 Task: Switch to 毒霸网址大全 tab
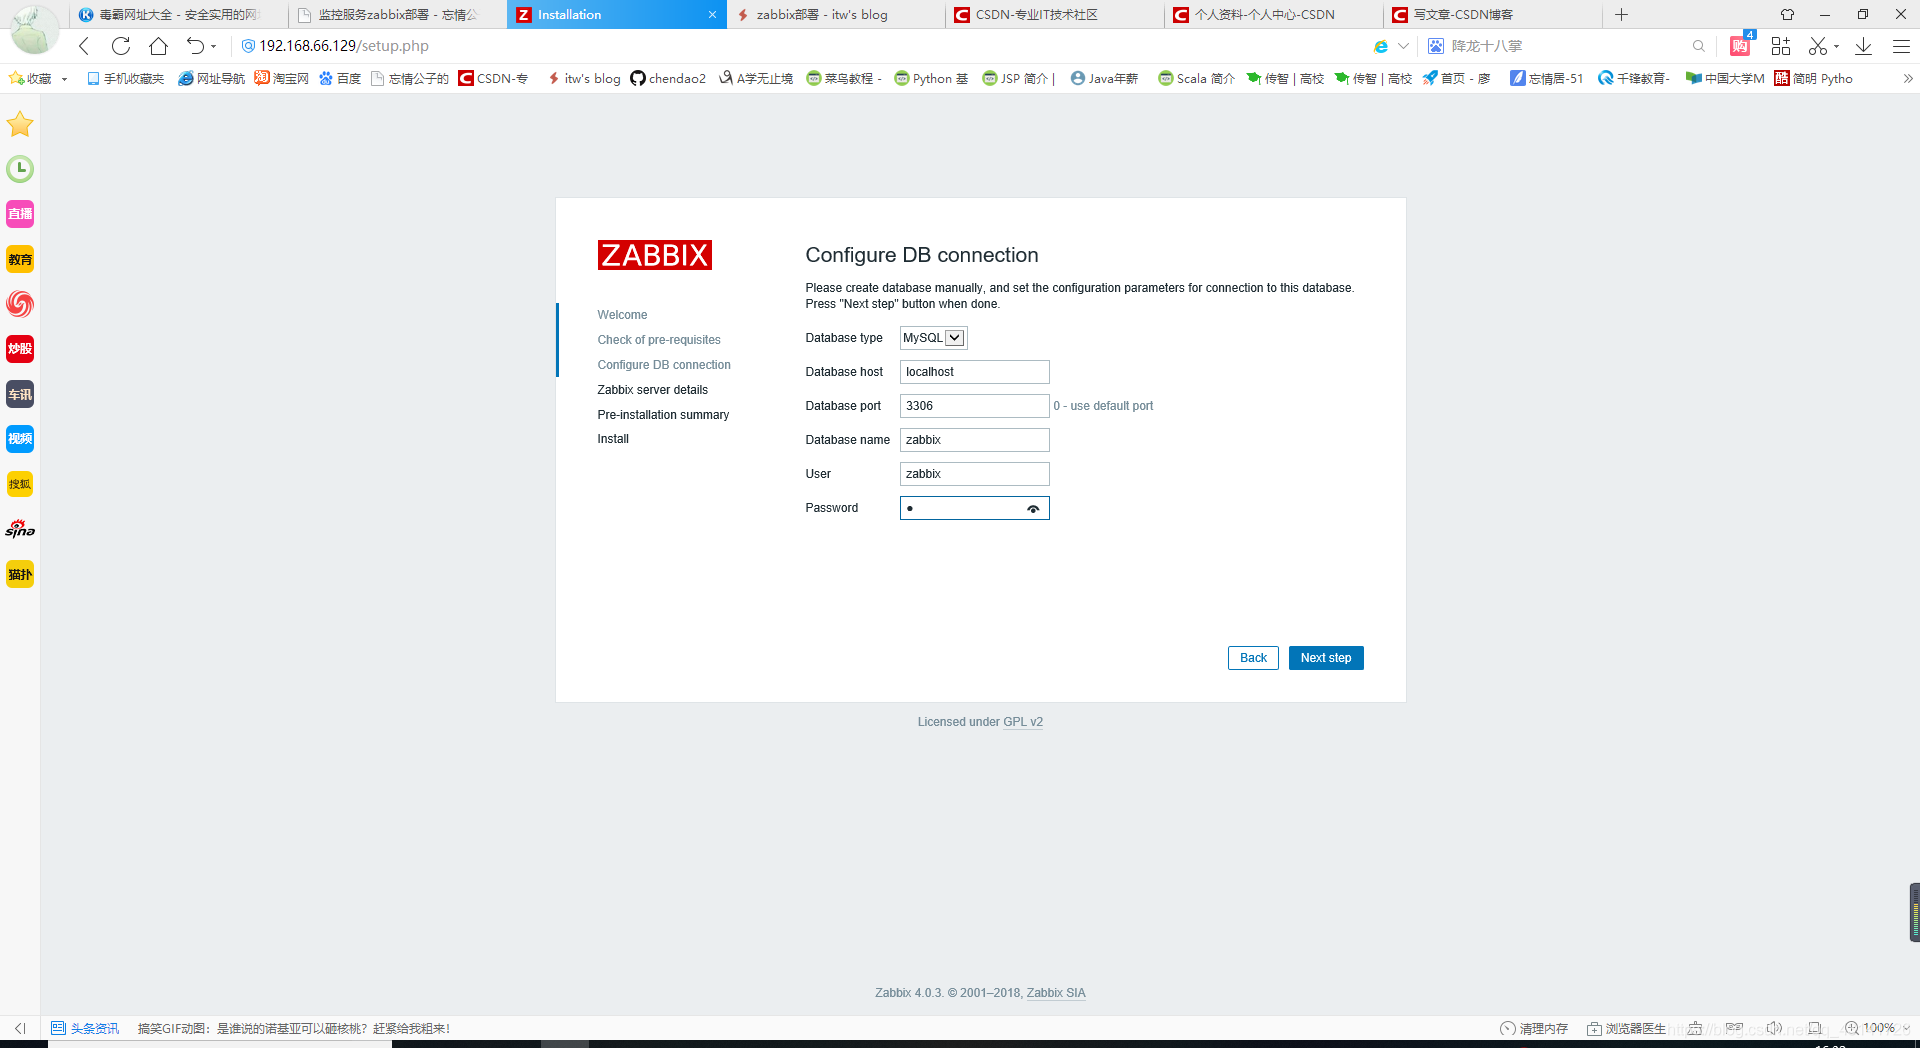point(178,15)
